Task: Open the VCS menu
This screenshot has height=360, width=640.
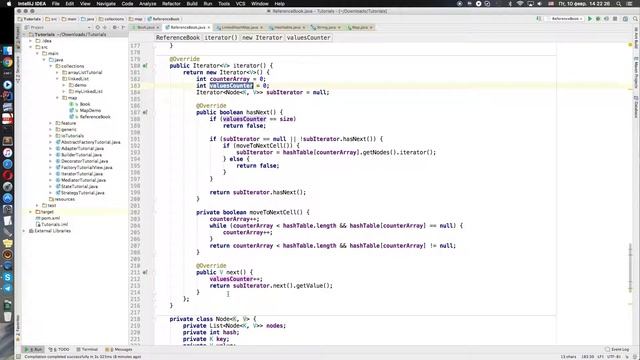Action: (x=240, y=4)
